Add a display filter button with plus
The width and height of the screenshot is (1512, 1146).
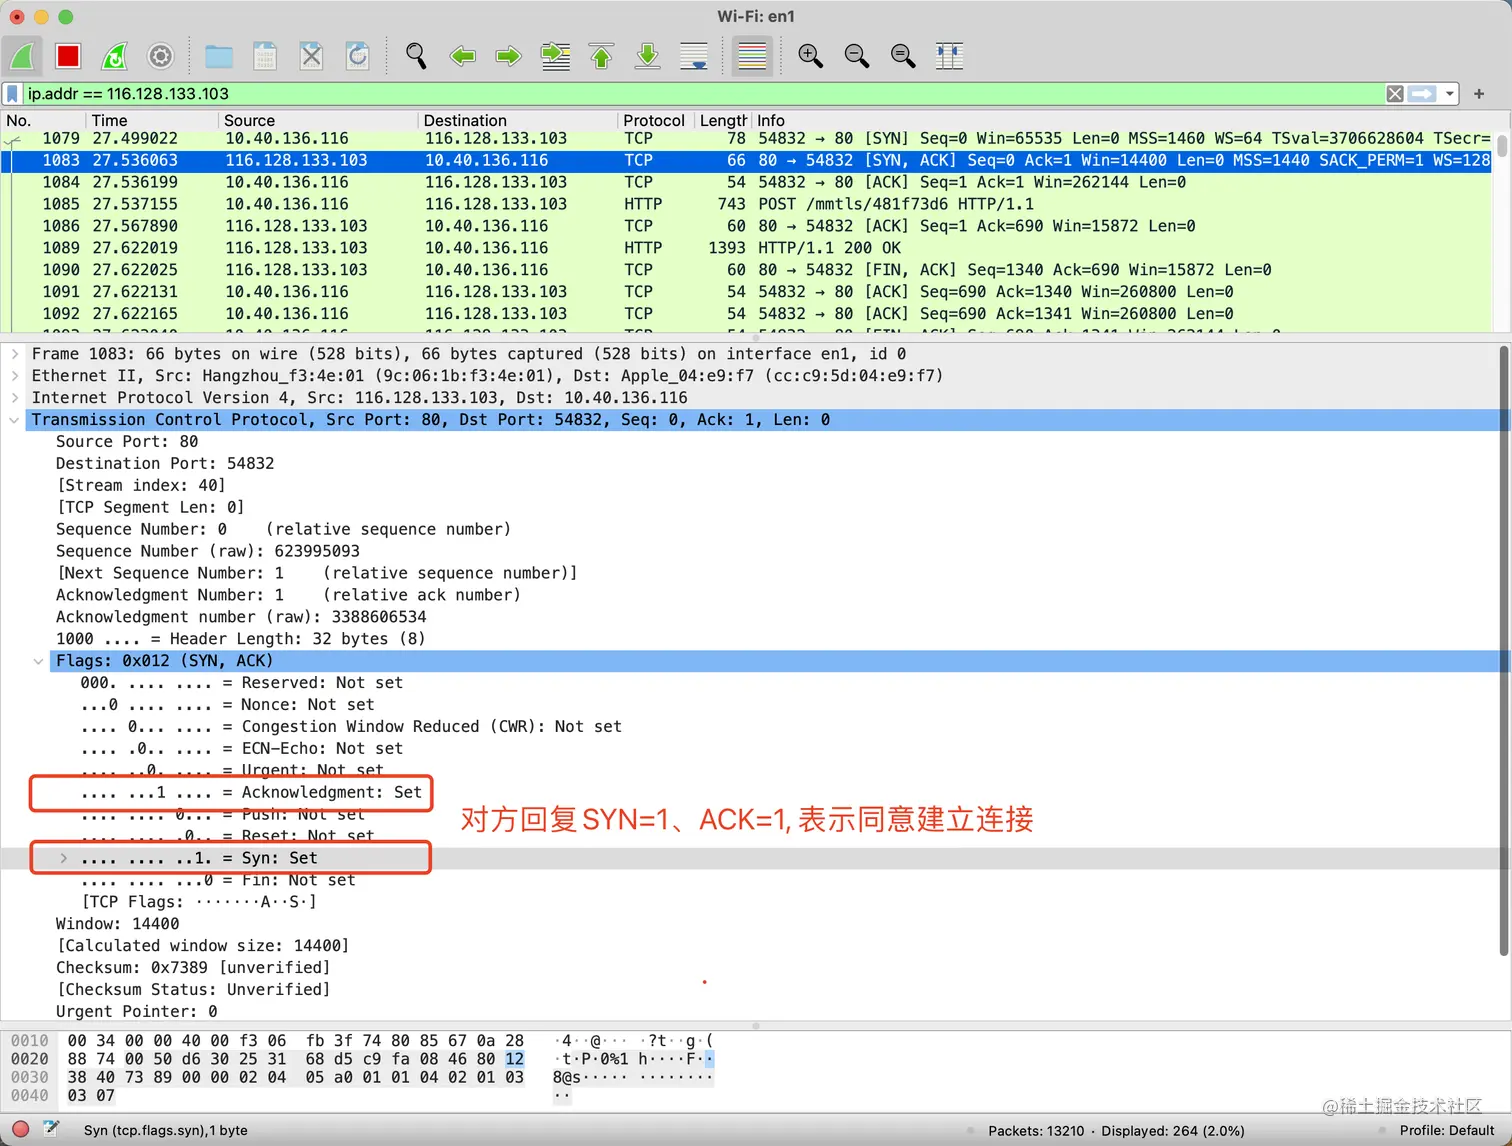tap(1479, 94)
